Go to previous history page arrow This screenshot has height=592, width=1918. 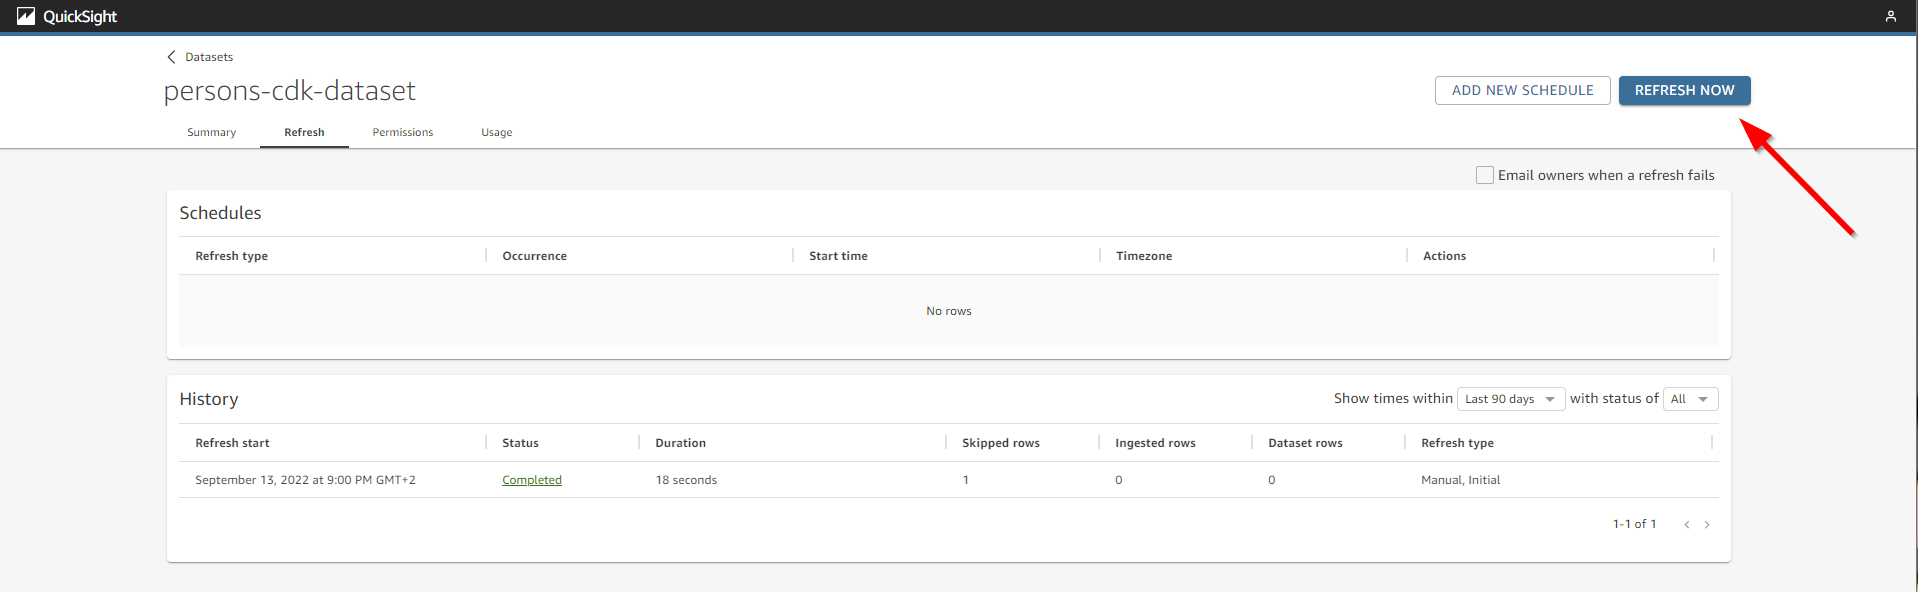[x=1687, y=524]
